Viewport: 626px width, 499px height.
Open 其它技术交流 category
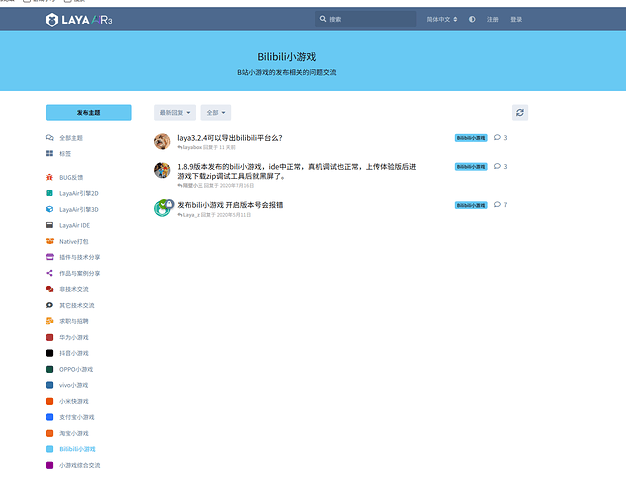[x=70, y=305]
